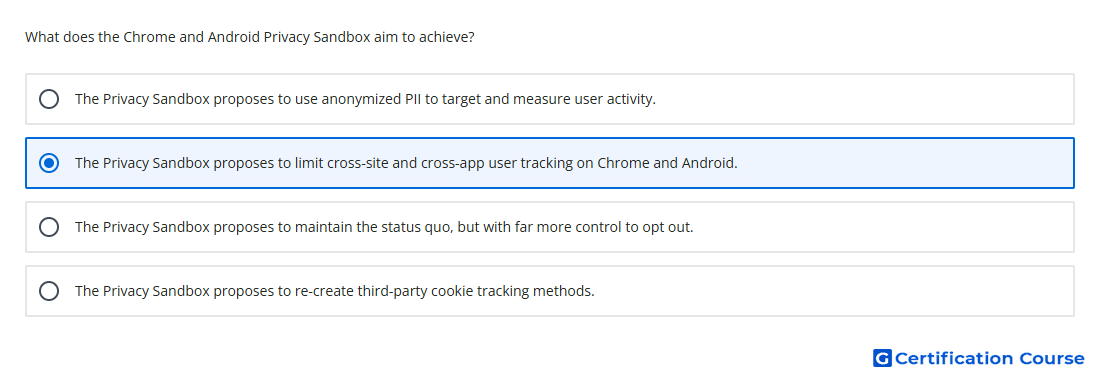Click the question text about Privacy Sandbox aims
Screen dimensions: 1100x377
click(x=250, y=37)
